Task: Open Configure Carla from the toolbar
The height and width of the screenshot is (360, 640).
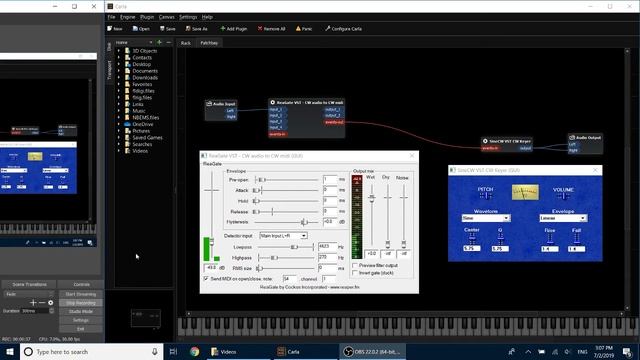Action: [343, 29]
